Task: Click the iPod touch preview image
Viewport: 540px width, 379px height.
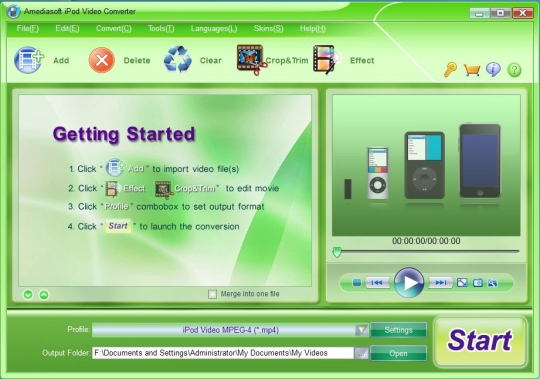Action: pos(480,161)
